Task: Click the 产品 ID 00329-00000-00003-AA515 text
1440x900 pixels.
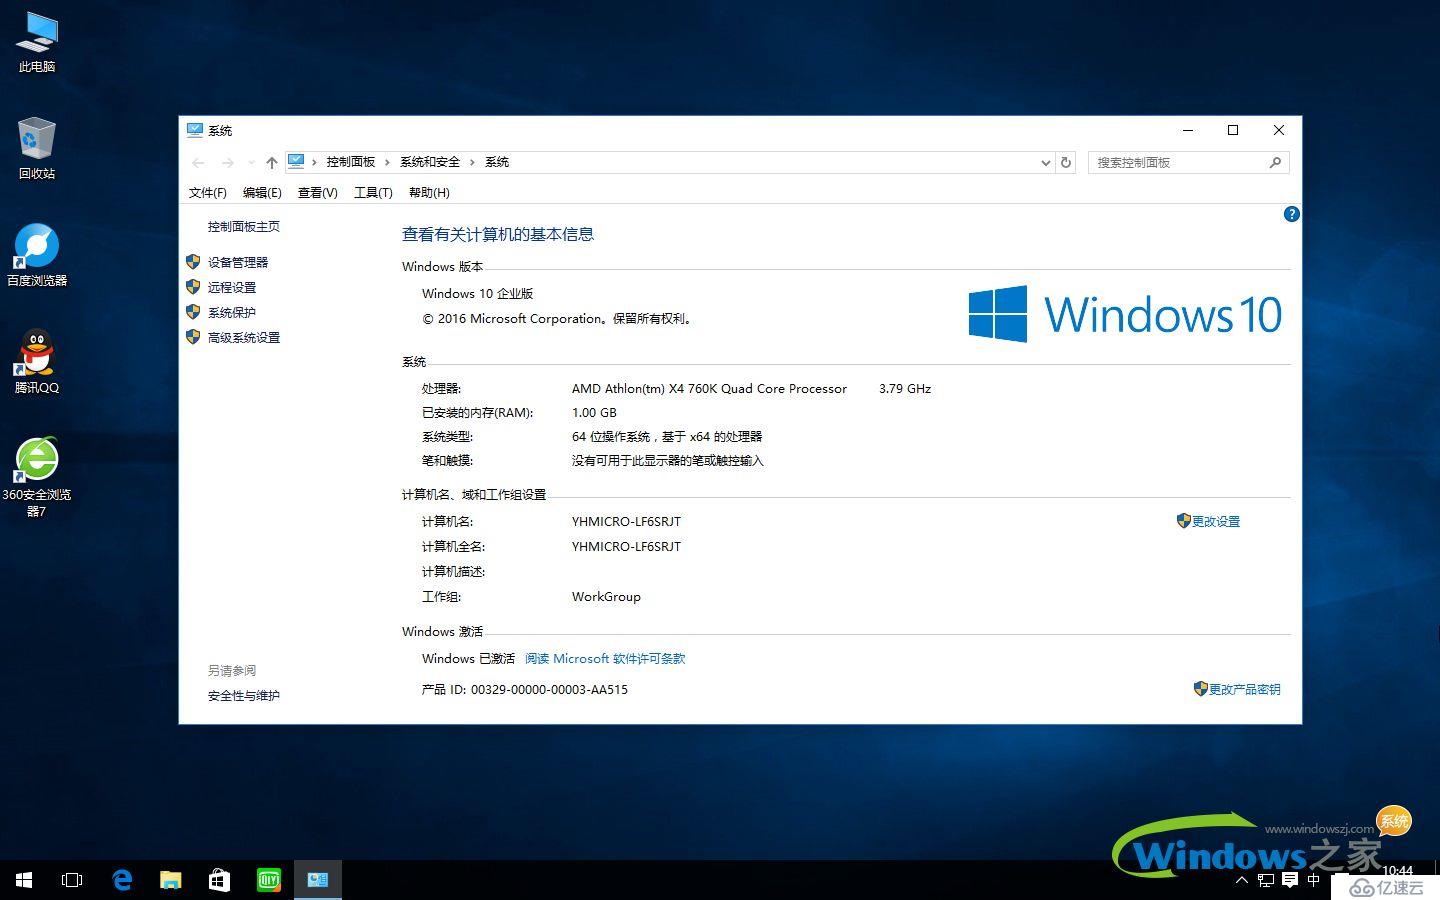Action: point(525,689)
